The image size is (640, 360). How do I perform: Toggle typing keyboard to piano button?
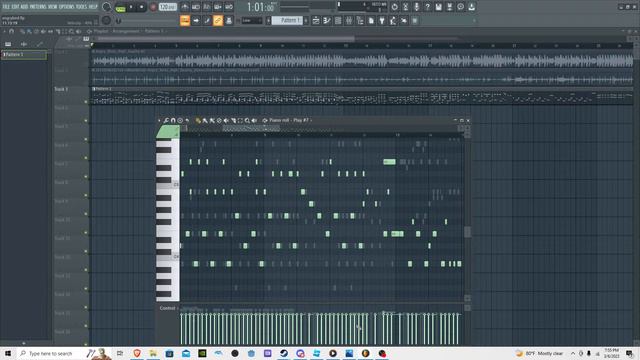tap(185, 20)
